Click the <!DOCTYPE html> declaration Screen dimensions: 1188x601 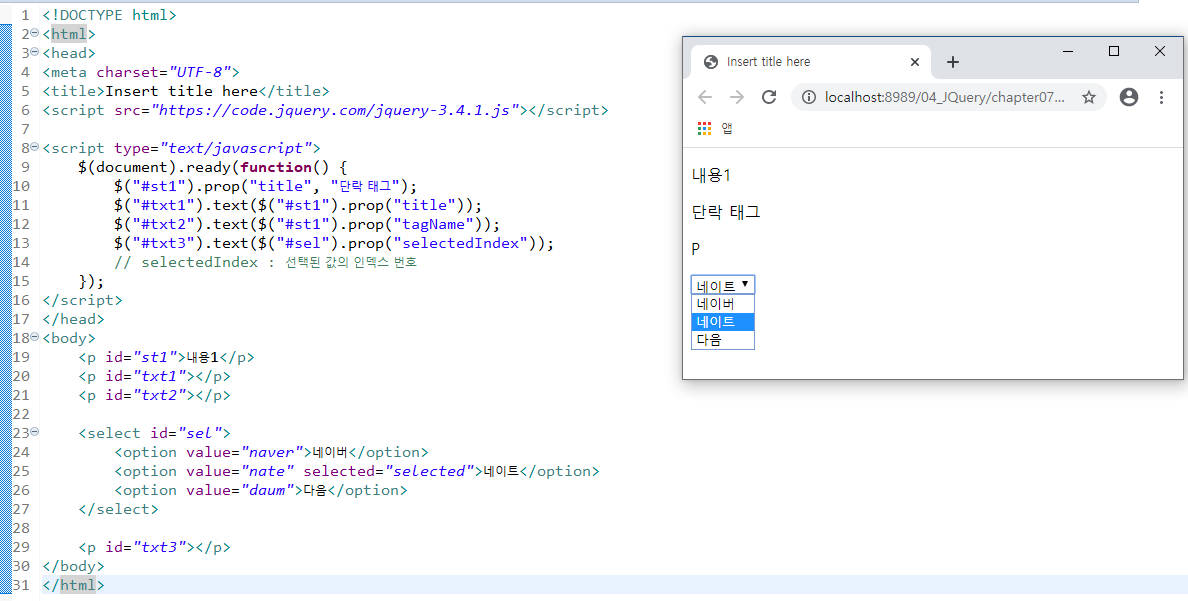pos(110,14)
